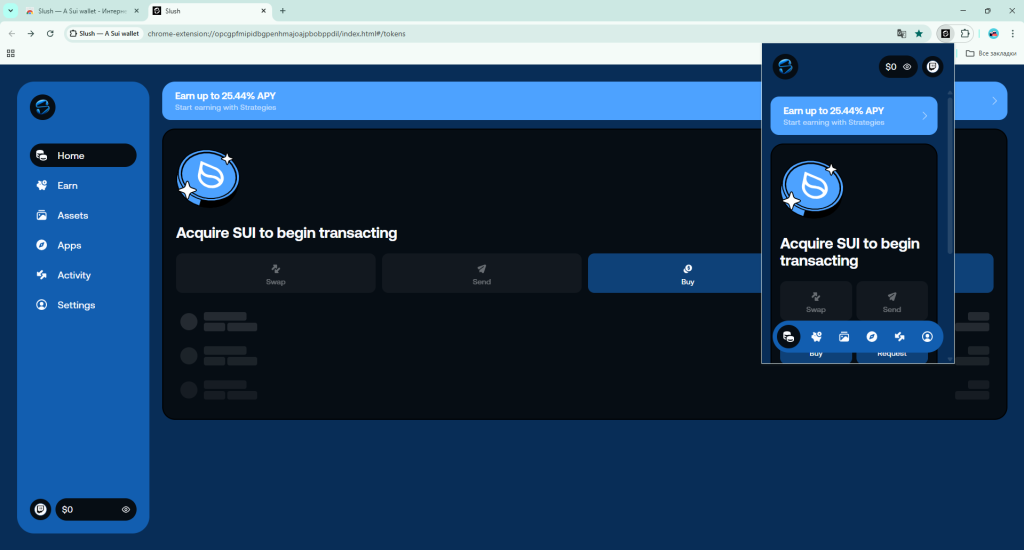Click the chevron on the main page APY banner

[x=995, y=101]
